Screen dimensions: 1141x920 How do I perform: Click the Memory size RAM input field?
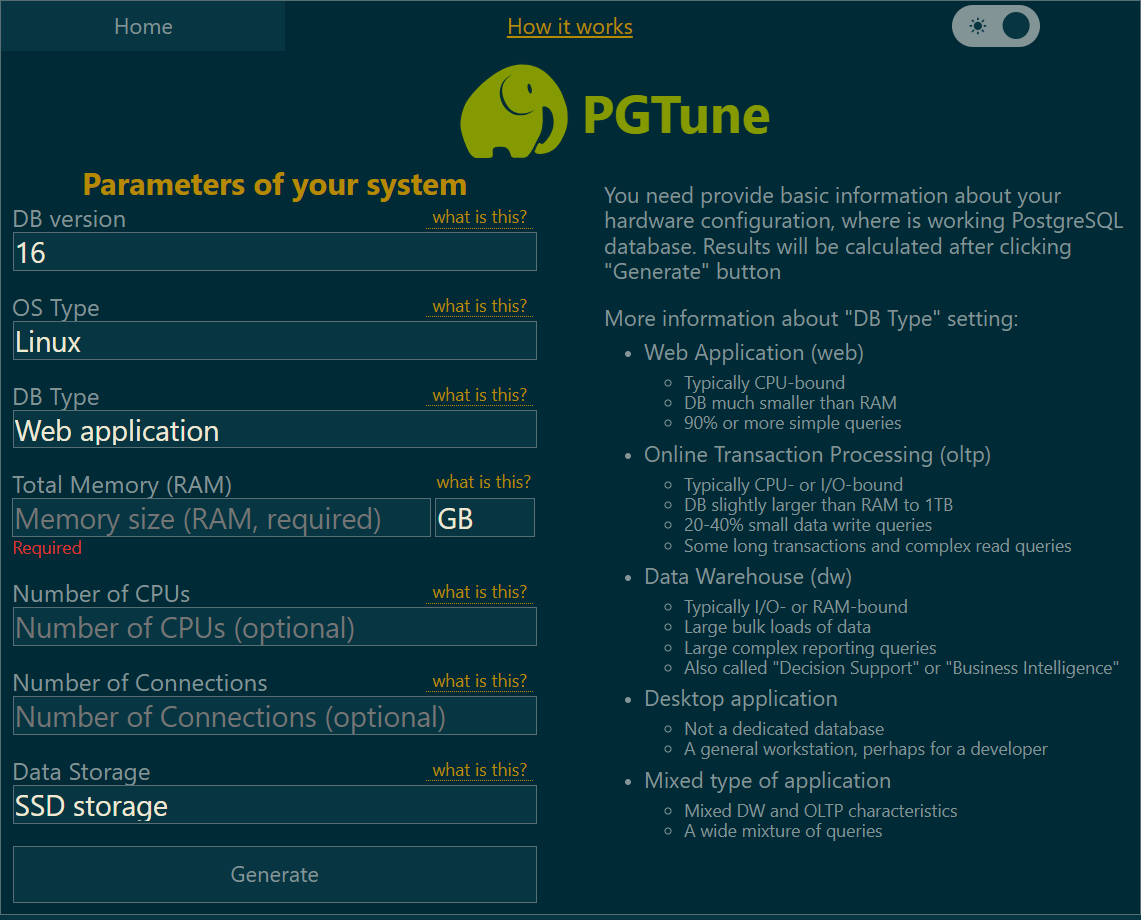pos(220,517)
